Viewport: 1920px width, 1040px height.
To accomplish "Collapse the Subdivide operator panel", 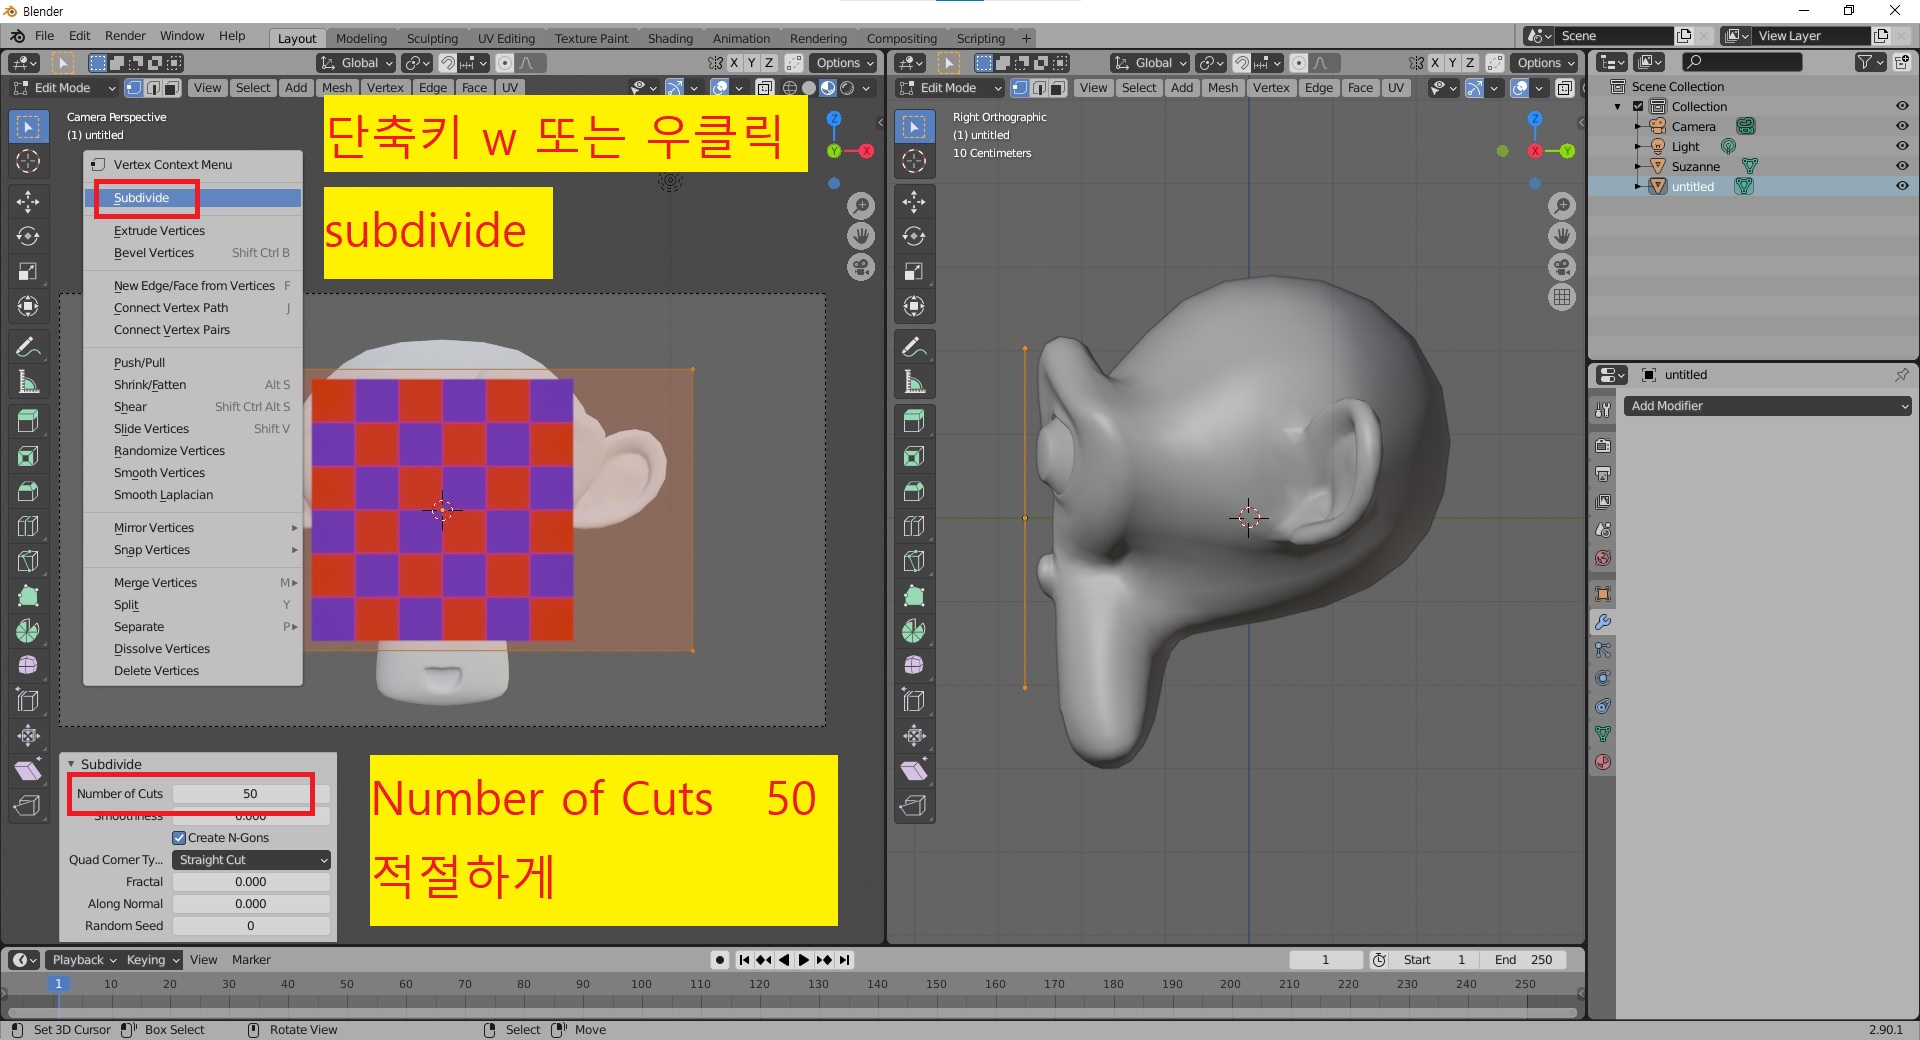I will point(71,764).
